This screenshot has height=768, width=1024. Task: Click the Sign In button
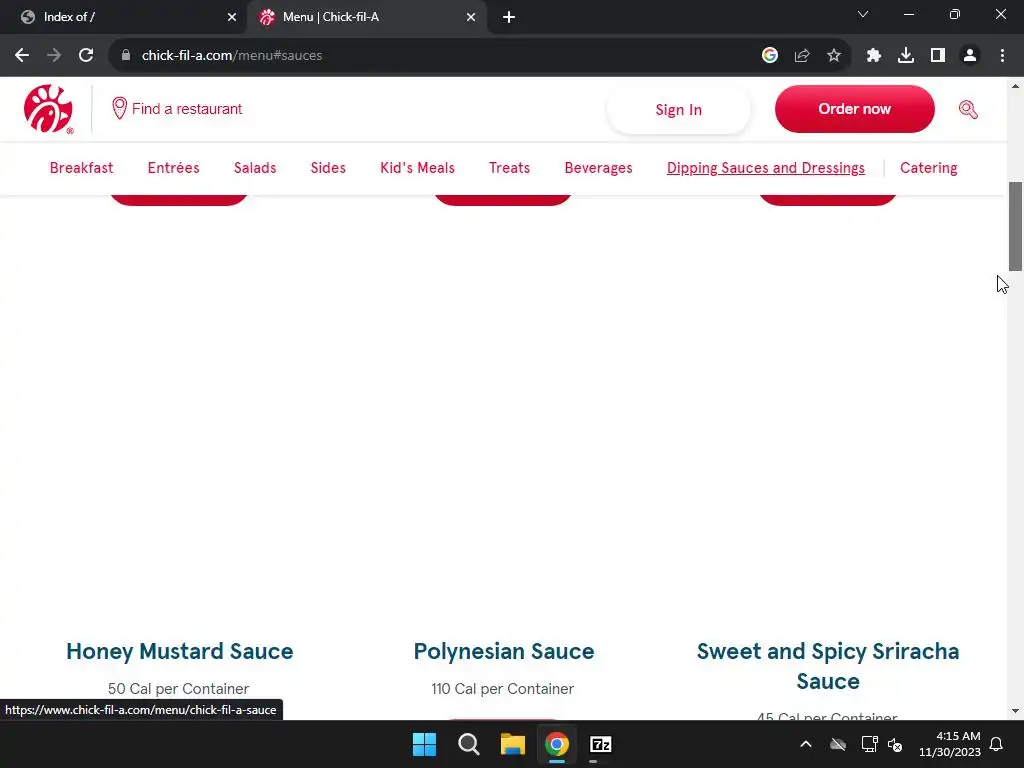tap(679, 110)
